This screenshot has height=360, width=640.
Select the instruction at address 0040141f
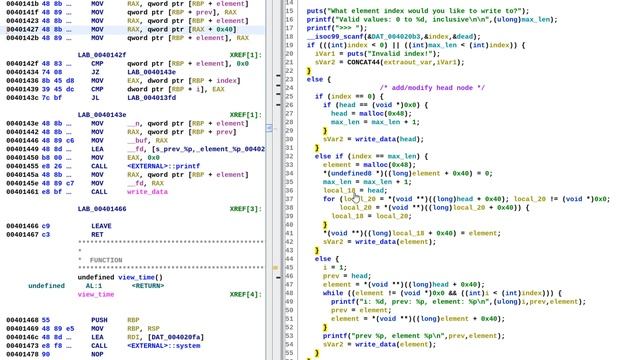coord(122,12)
